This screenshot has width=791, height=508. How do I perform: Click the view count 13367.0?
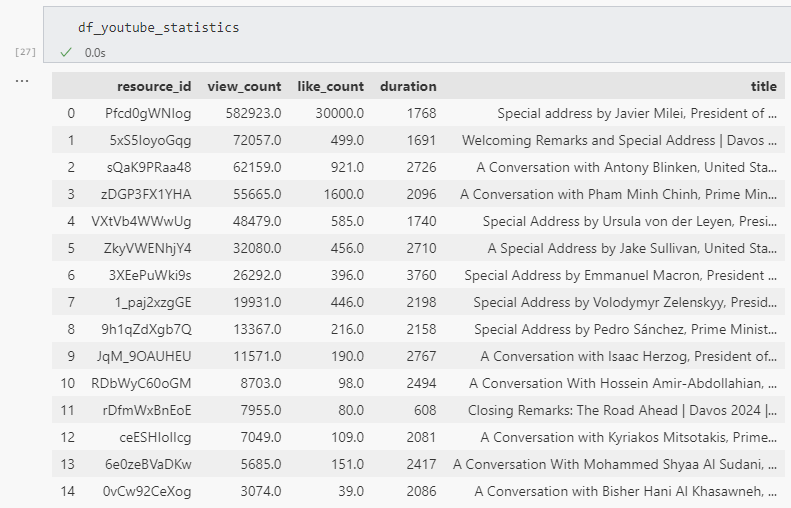point(257,329)
